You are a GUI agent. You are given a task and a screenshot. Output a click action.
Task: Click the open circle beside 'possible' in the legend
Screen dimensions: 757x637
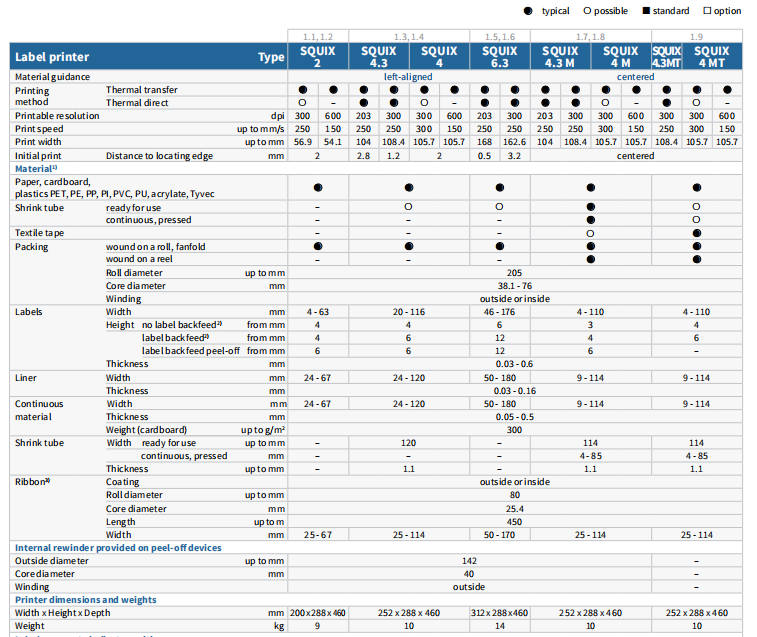click(587, 11)
